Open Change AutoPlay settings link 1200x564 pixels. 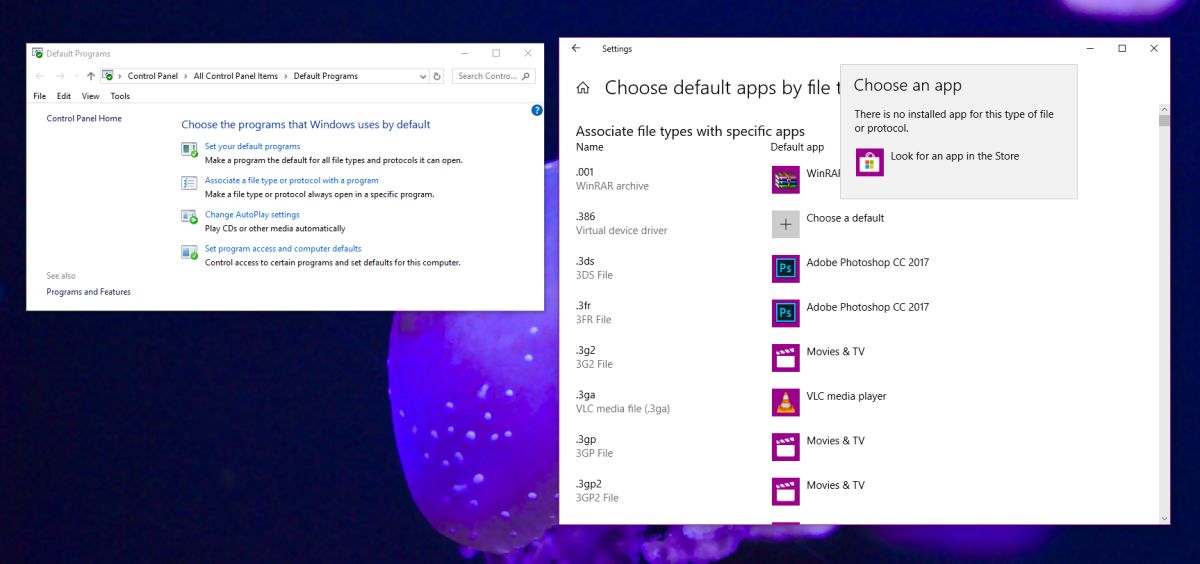(252, 215)
